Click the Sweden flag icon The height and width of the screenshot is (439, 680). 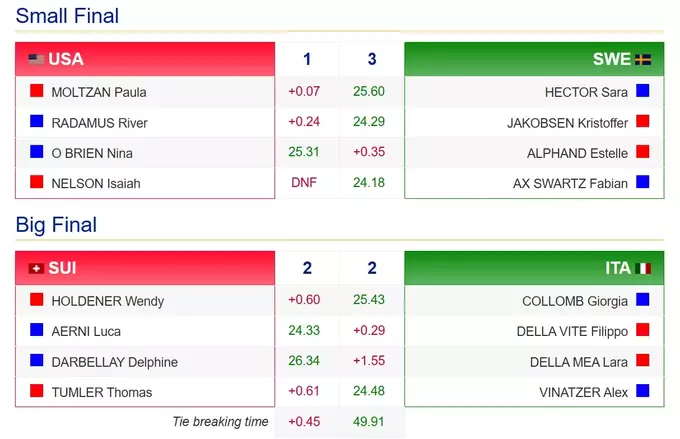(x=643, y=59)
